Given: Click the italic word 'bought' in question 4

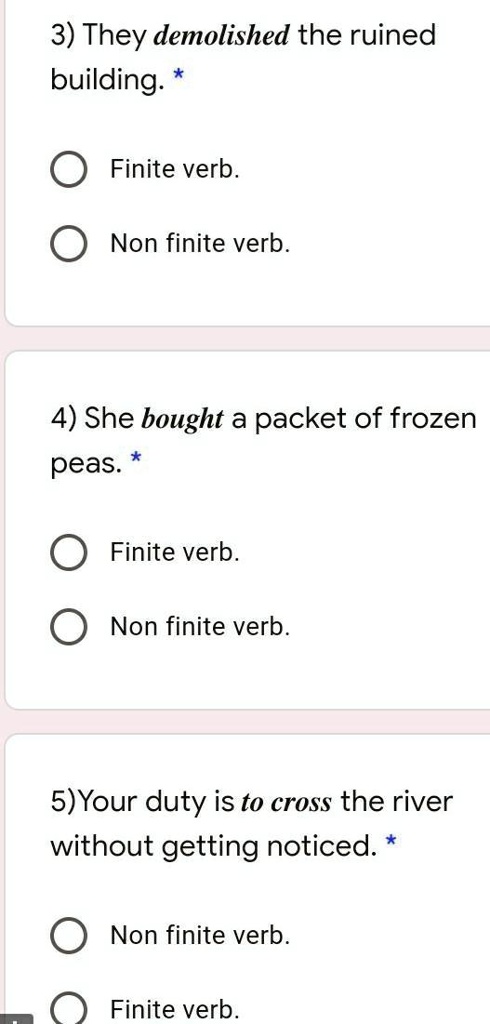Looking at the screenshot, I should pos(182,419).
